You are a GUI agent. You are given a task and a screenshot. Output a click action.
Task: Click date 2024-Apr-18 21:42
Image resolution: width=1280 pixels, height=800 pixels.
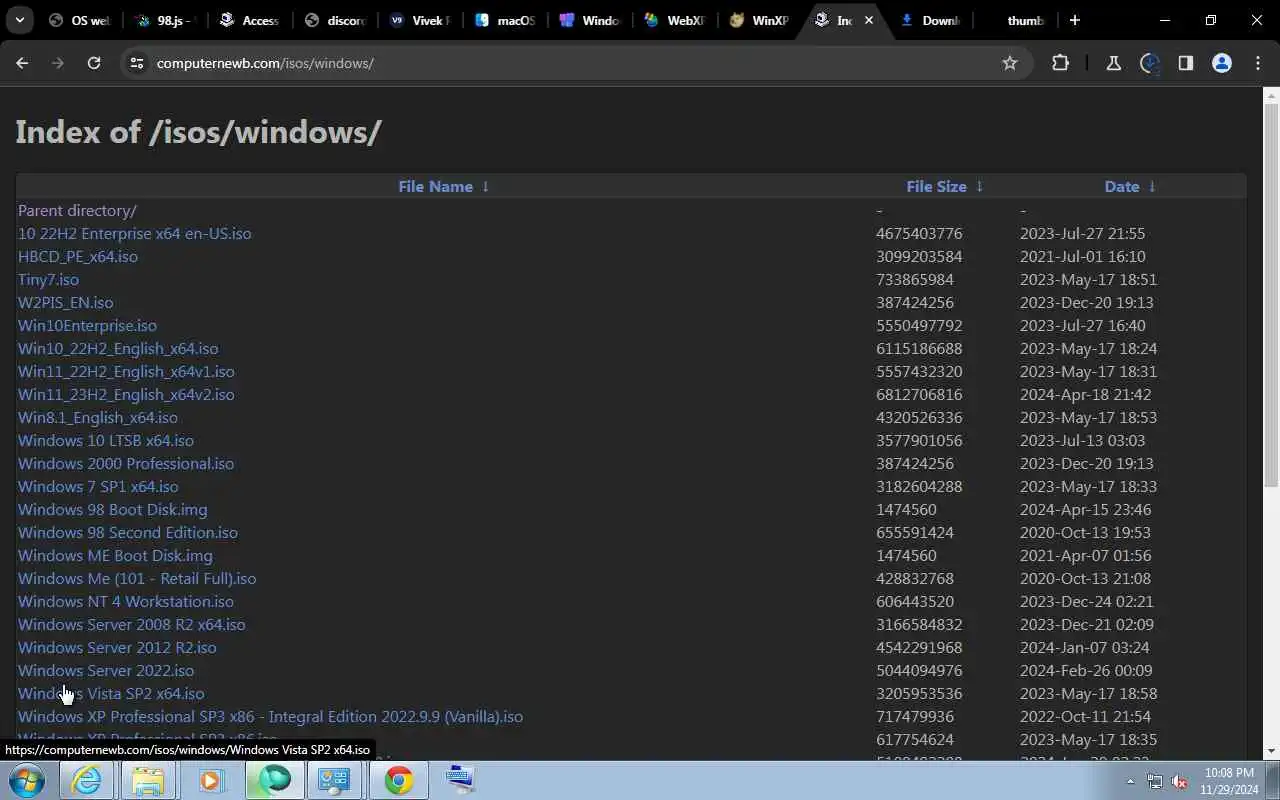point(1085,394)
